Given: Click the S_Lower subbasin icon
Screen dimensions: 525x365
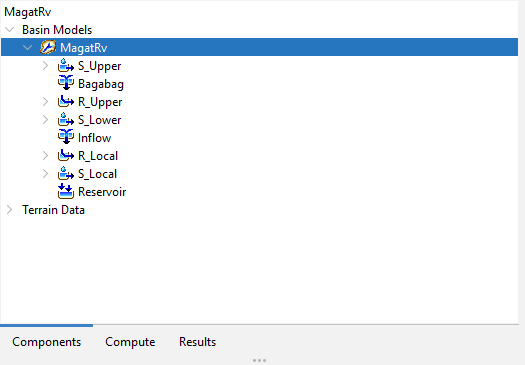Looking at the screenshot, I should (66, 119).
